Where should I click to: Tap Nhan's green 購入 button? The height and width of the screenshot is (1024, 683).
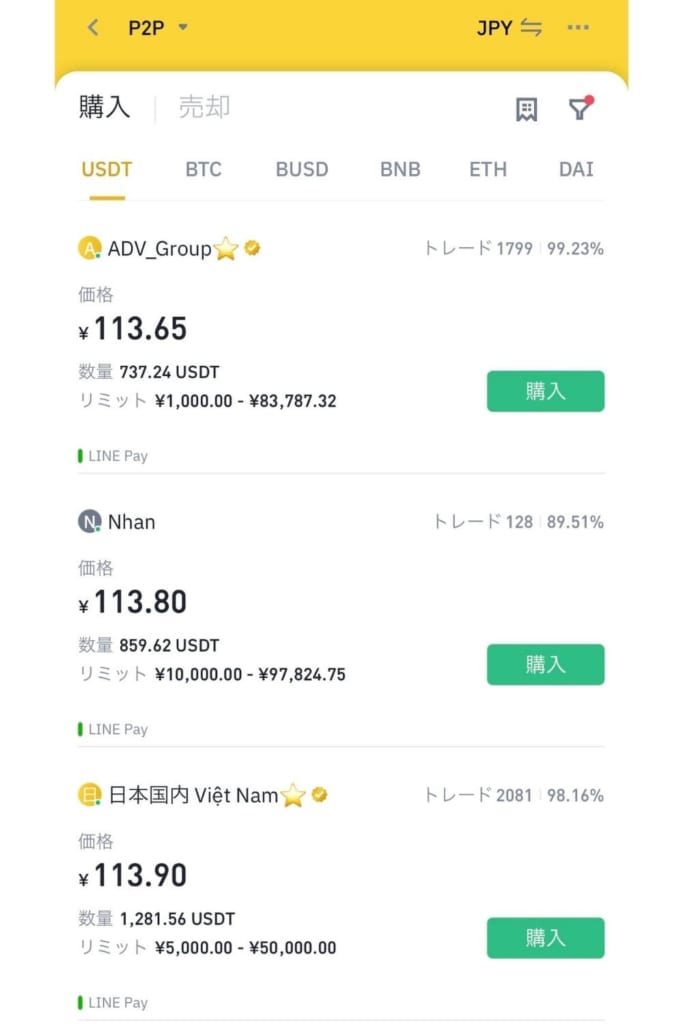545,665
